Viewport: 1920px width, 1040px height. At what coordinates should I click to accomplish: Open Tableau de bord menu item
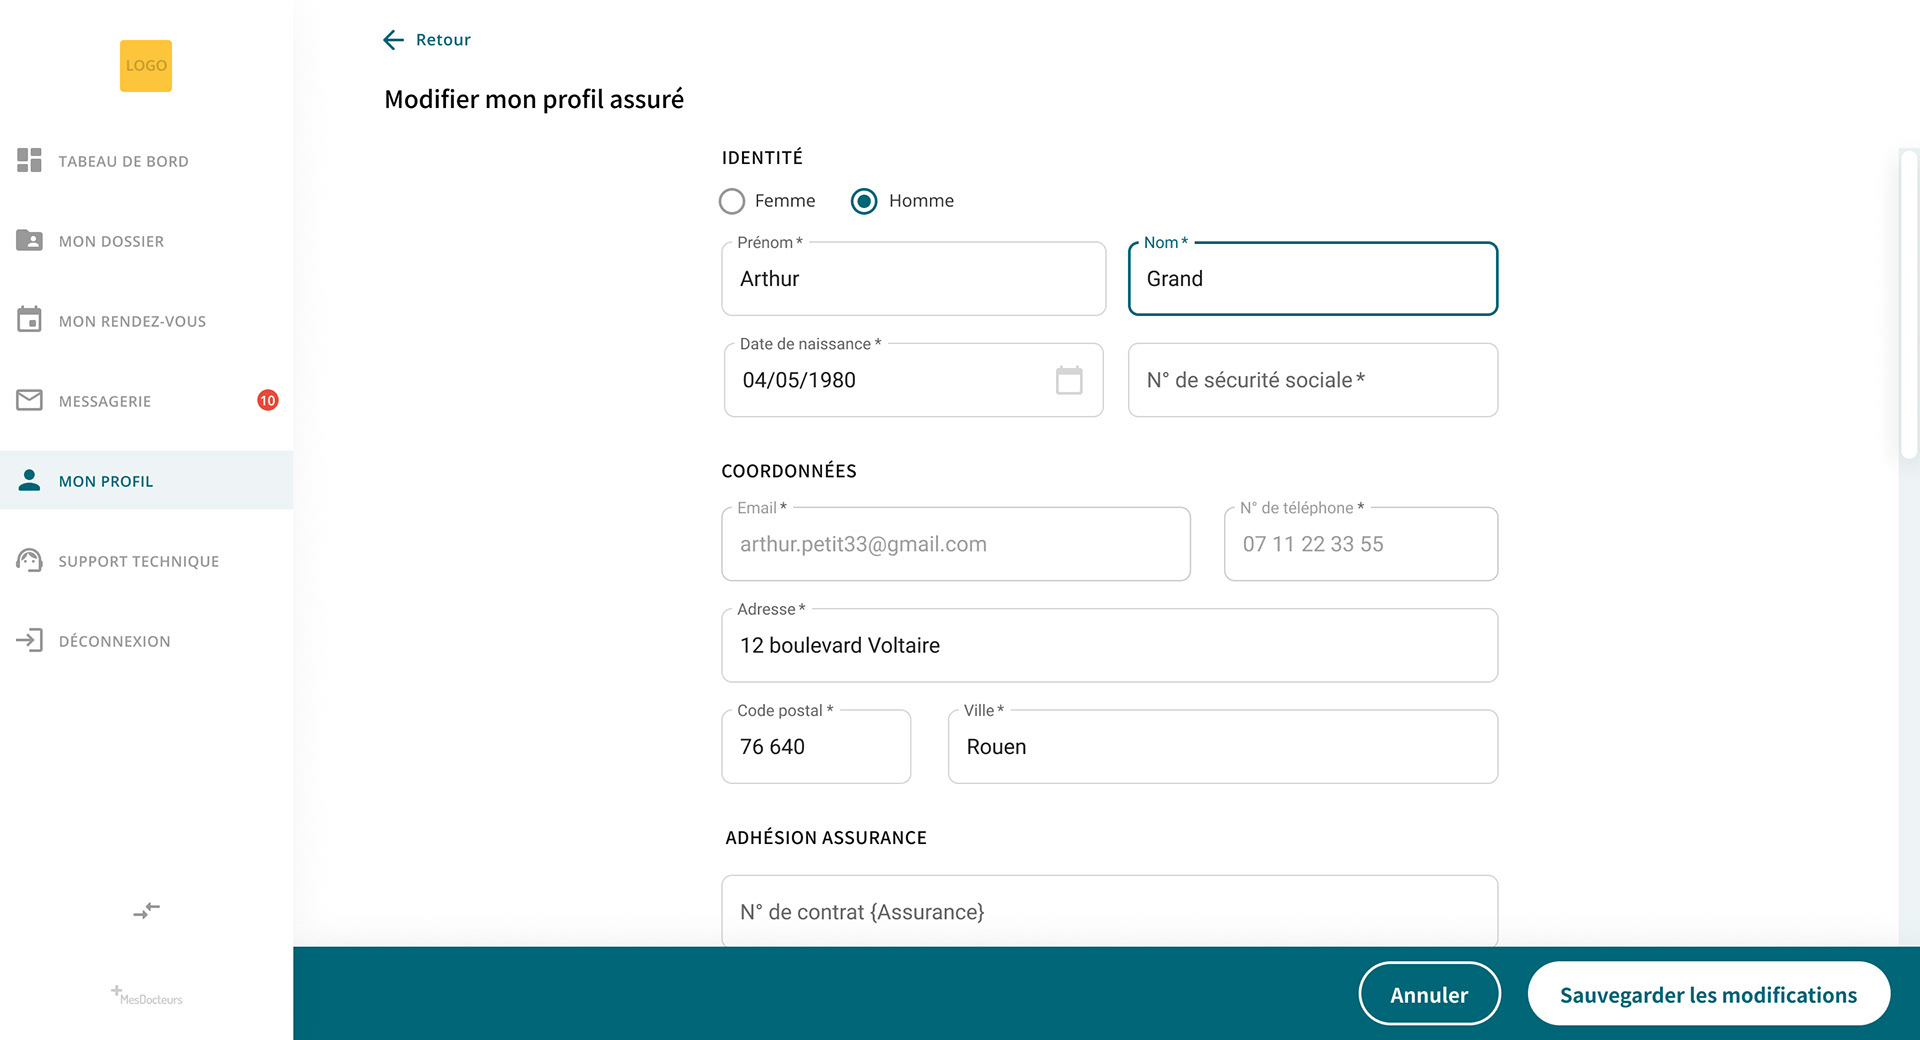pos(147,161)
